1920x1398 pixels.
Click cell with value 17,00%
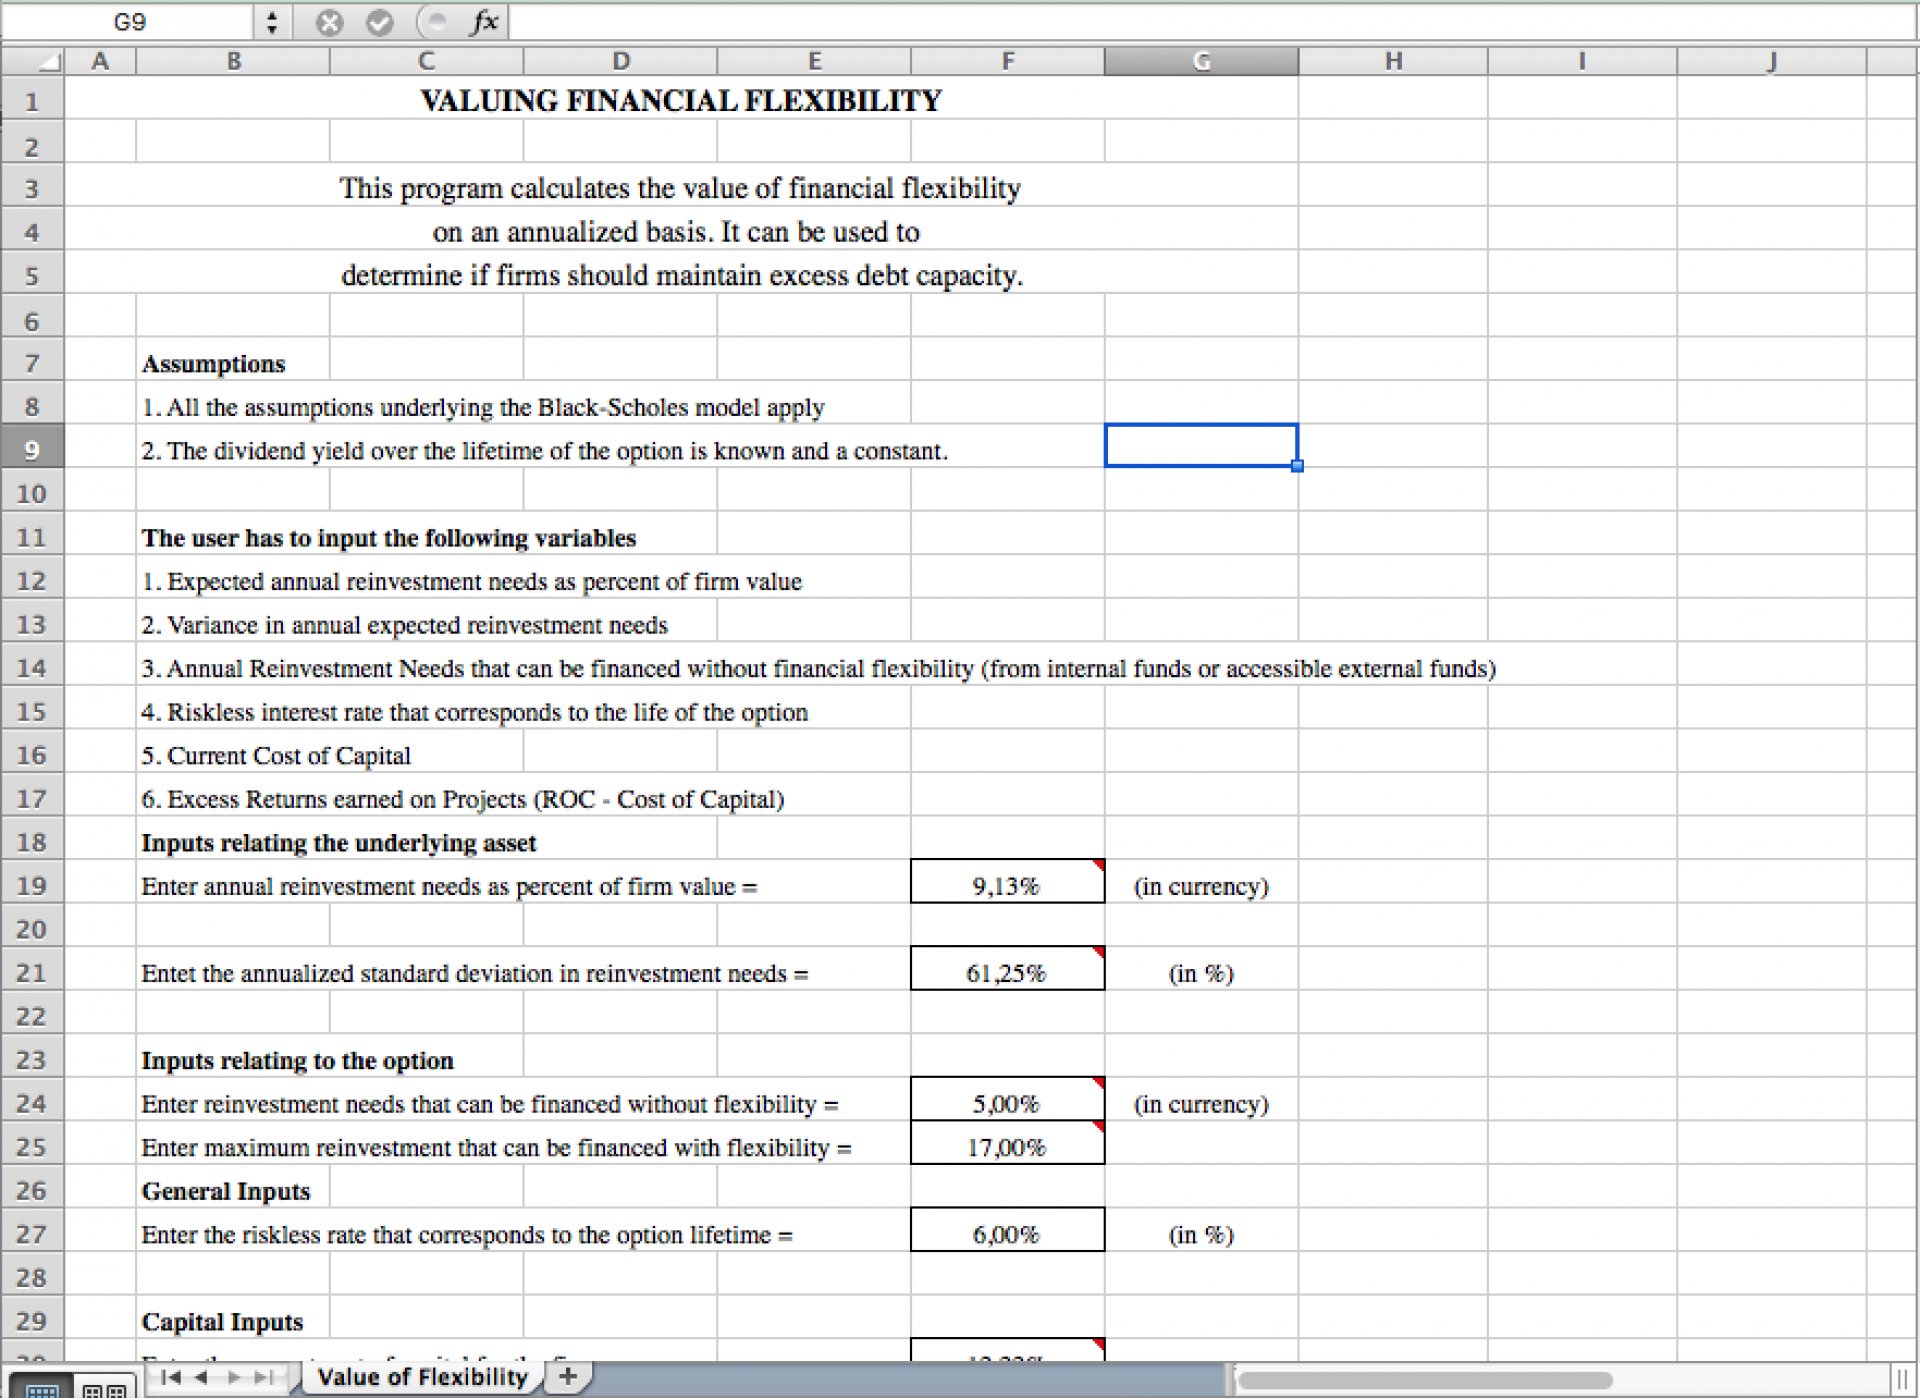(x=1007, y=1143)
